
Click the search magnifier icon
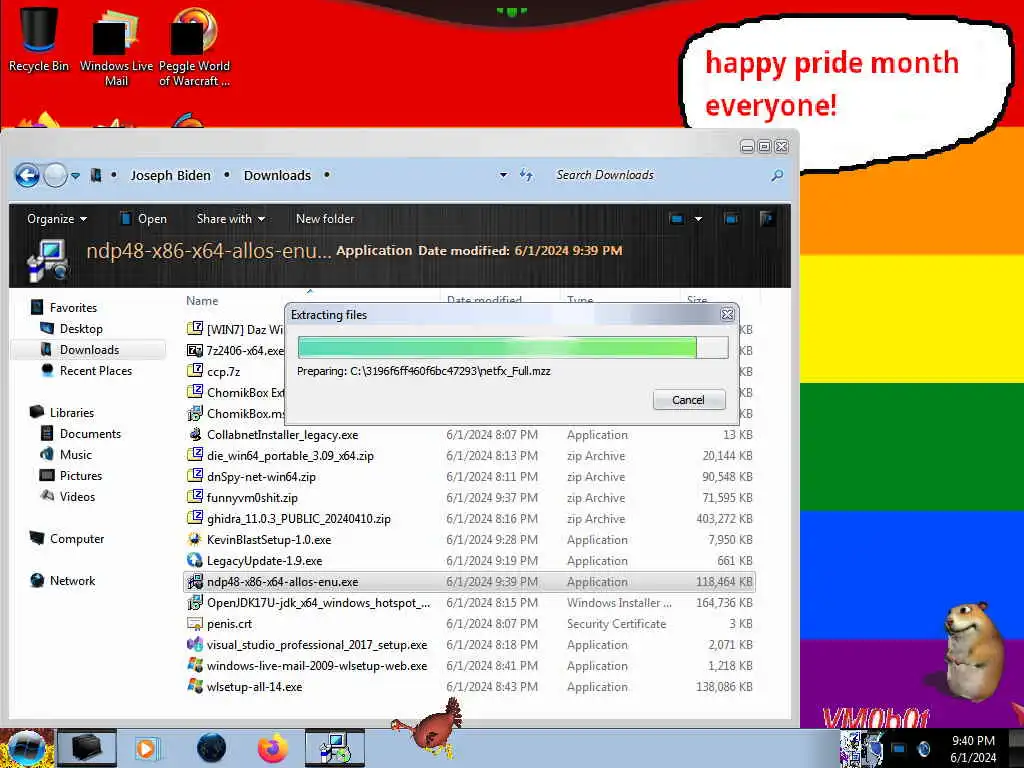click(x=776, y=175)
